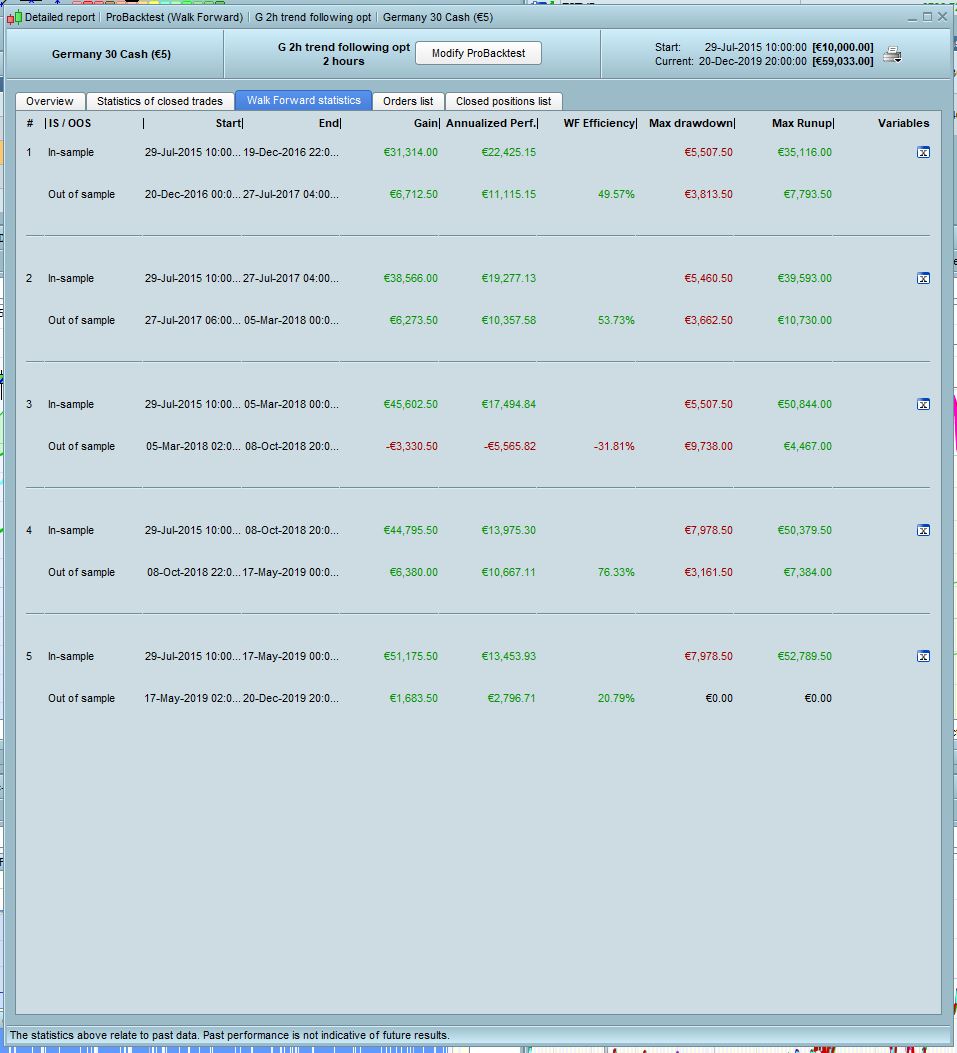Click the End column header
Image resolution: width=957 pixels, height=1053 pixels.
[x=329, y=124]
